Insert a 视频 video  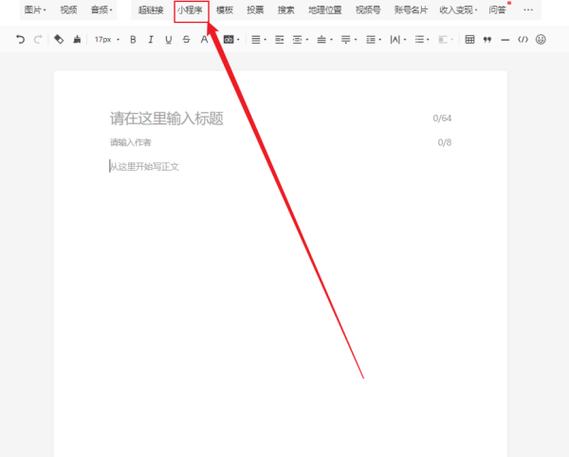(69, 10)
